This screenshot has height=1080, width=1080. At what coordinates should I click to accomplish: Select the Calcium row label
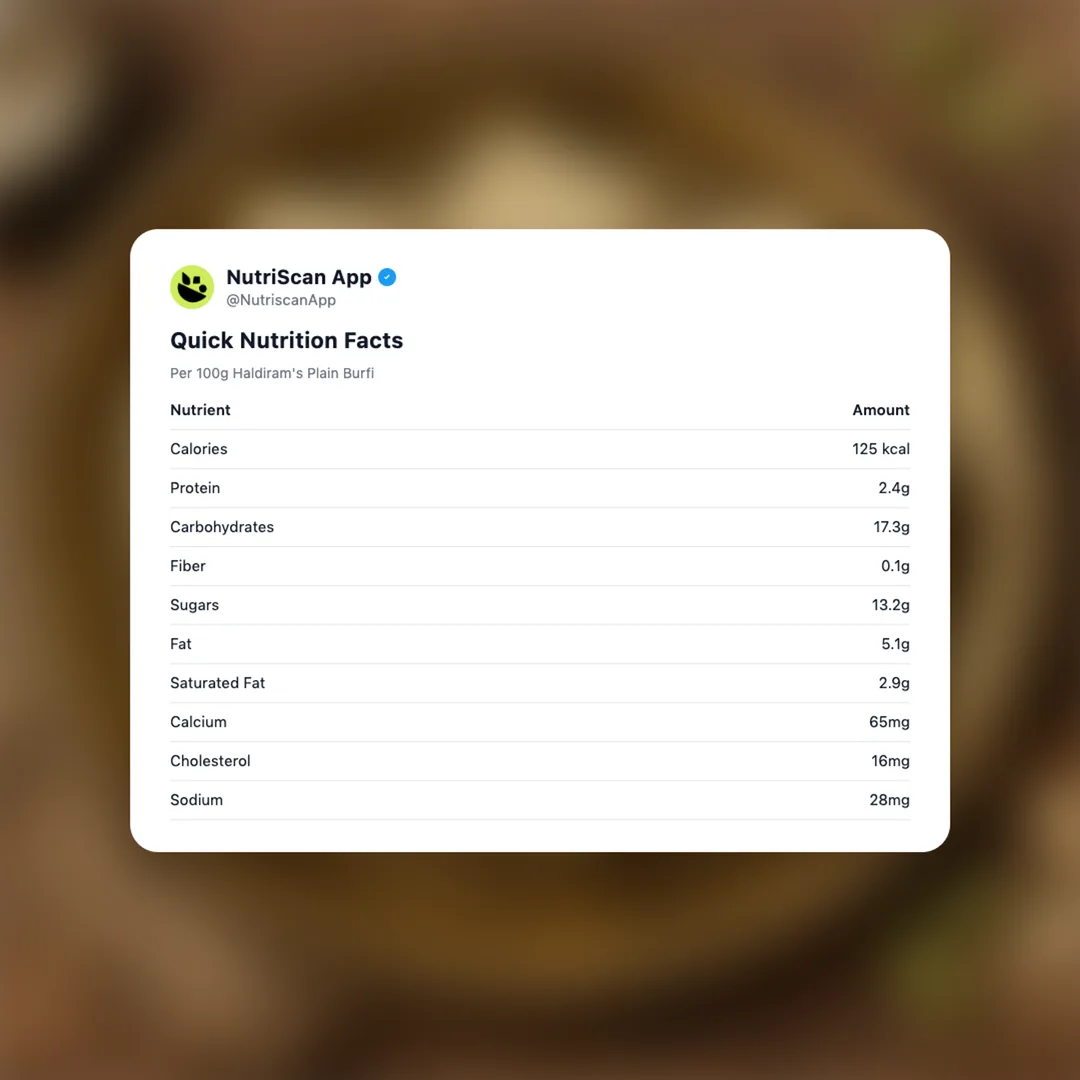pos(198,722)
